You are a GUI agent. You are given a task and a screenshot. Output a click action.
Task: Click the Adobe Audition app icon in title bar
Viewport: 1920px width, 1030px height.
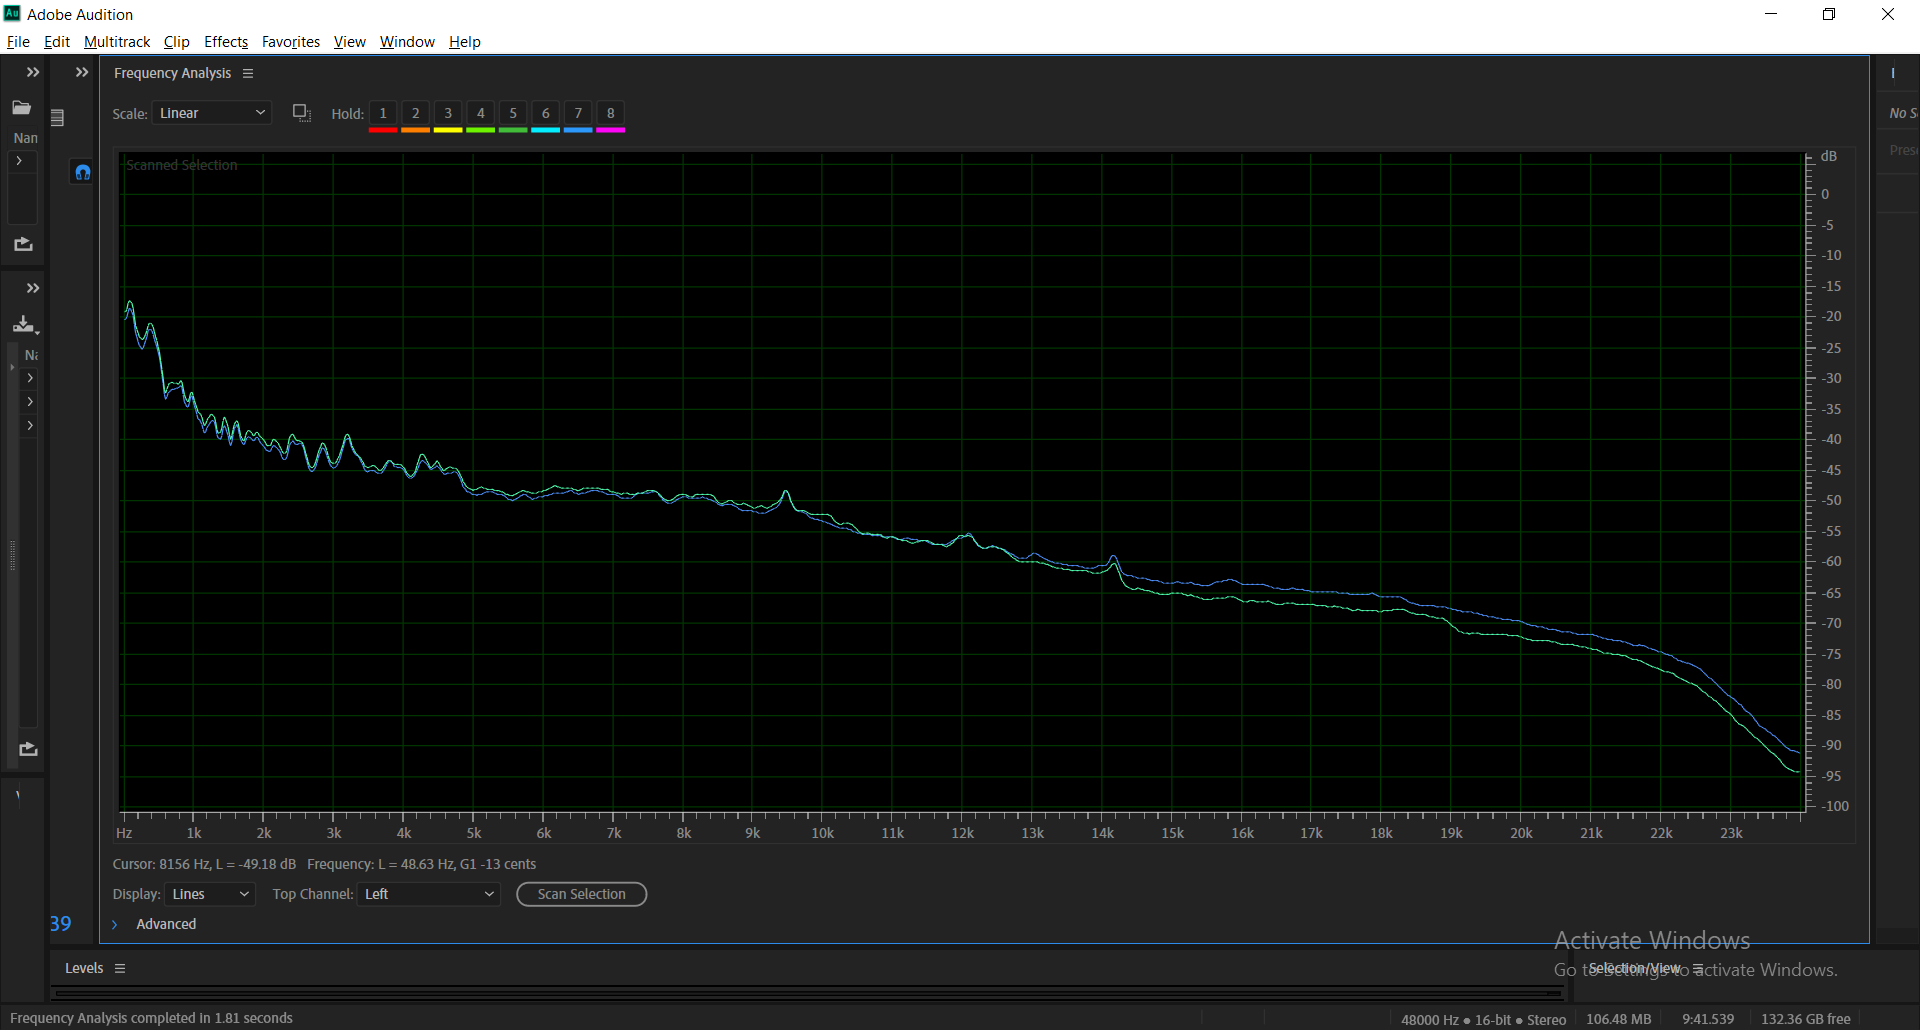12,13
